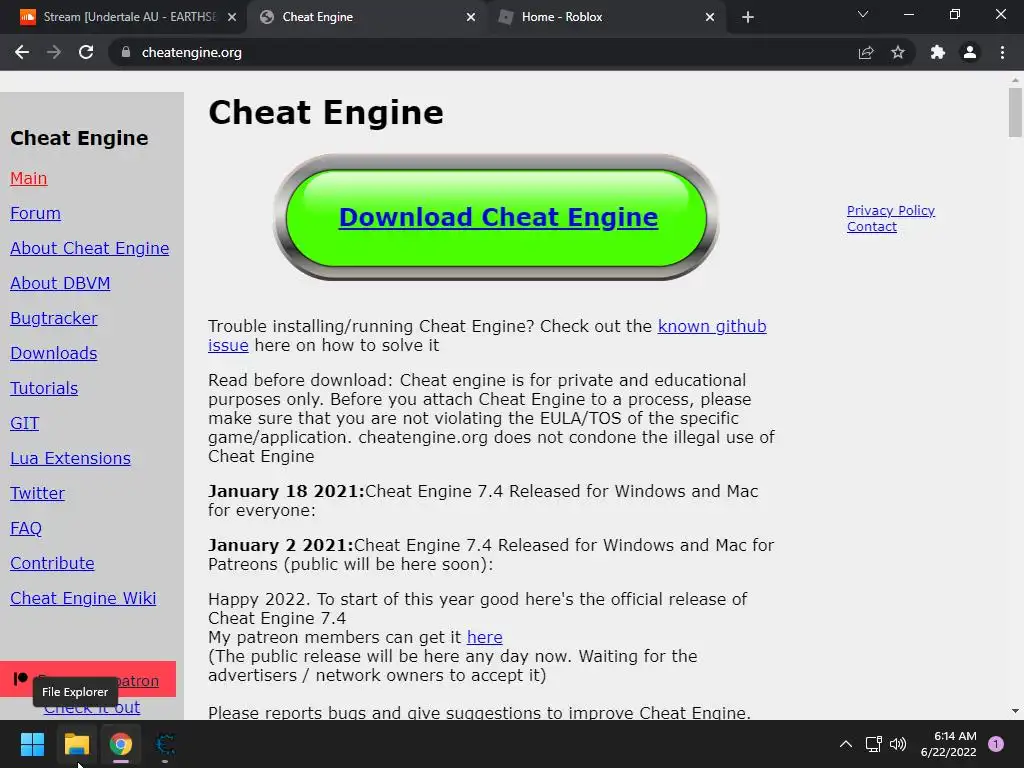Reload the cheatengine.org page
The image size is (1024, 768).
pos(86,52)
